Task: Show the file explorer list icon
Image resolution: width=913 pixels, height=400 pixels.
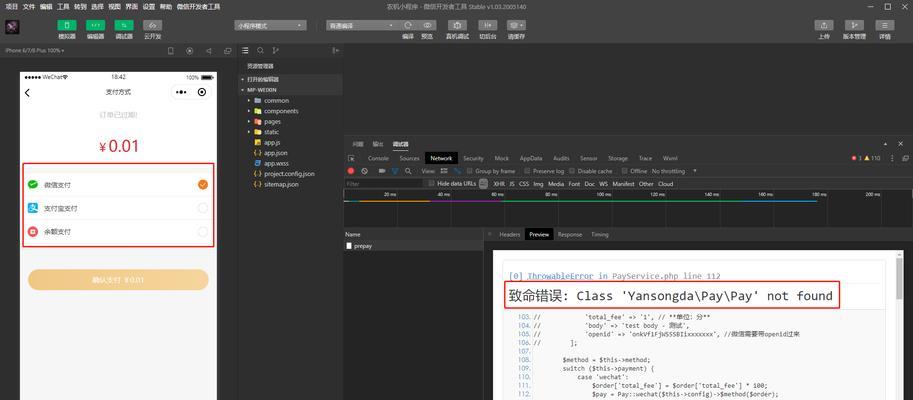Action: 245,51
